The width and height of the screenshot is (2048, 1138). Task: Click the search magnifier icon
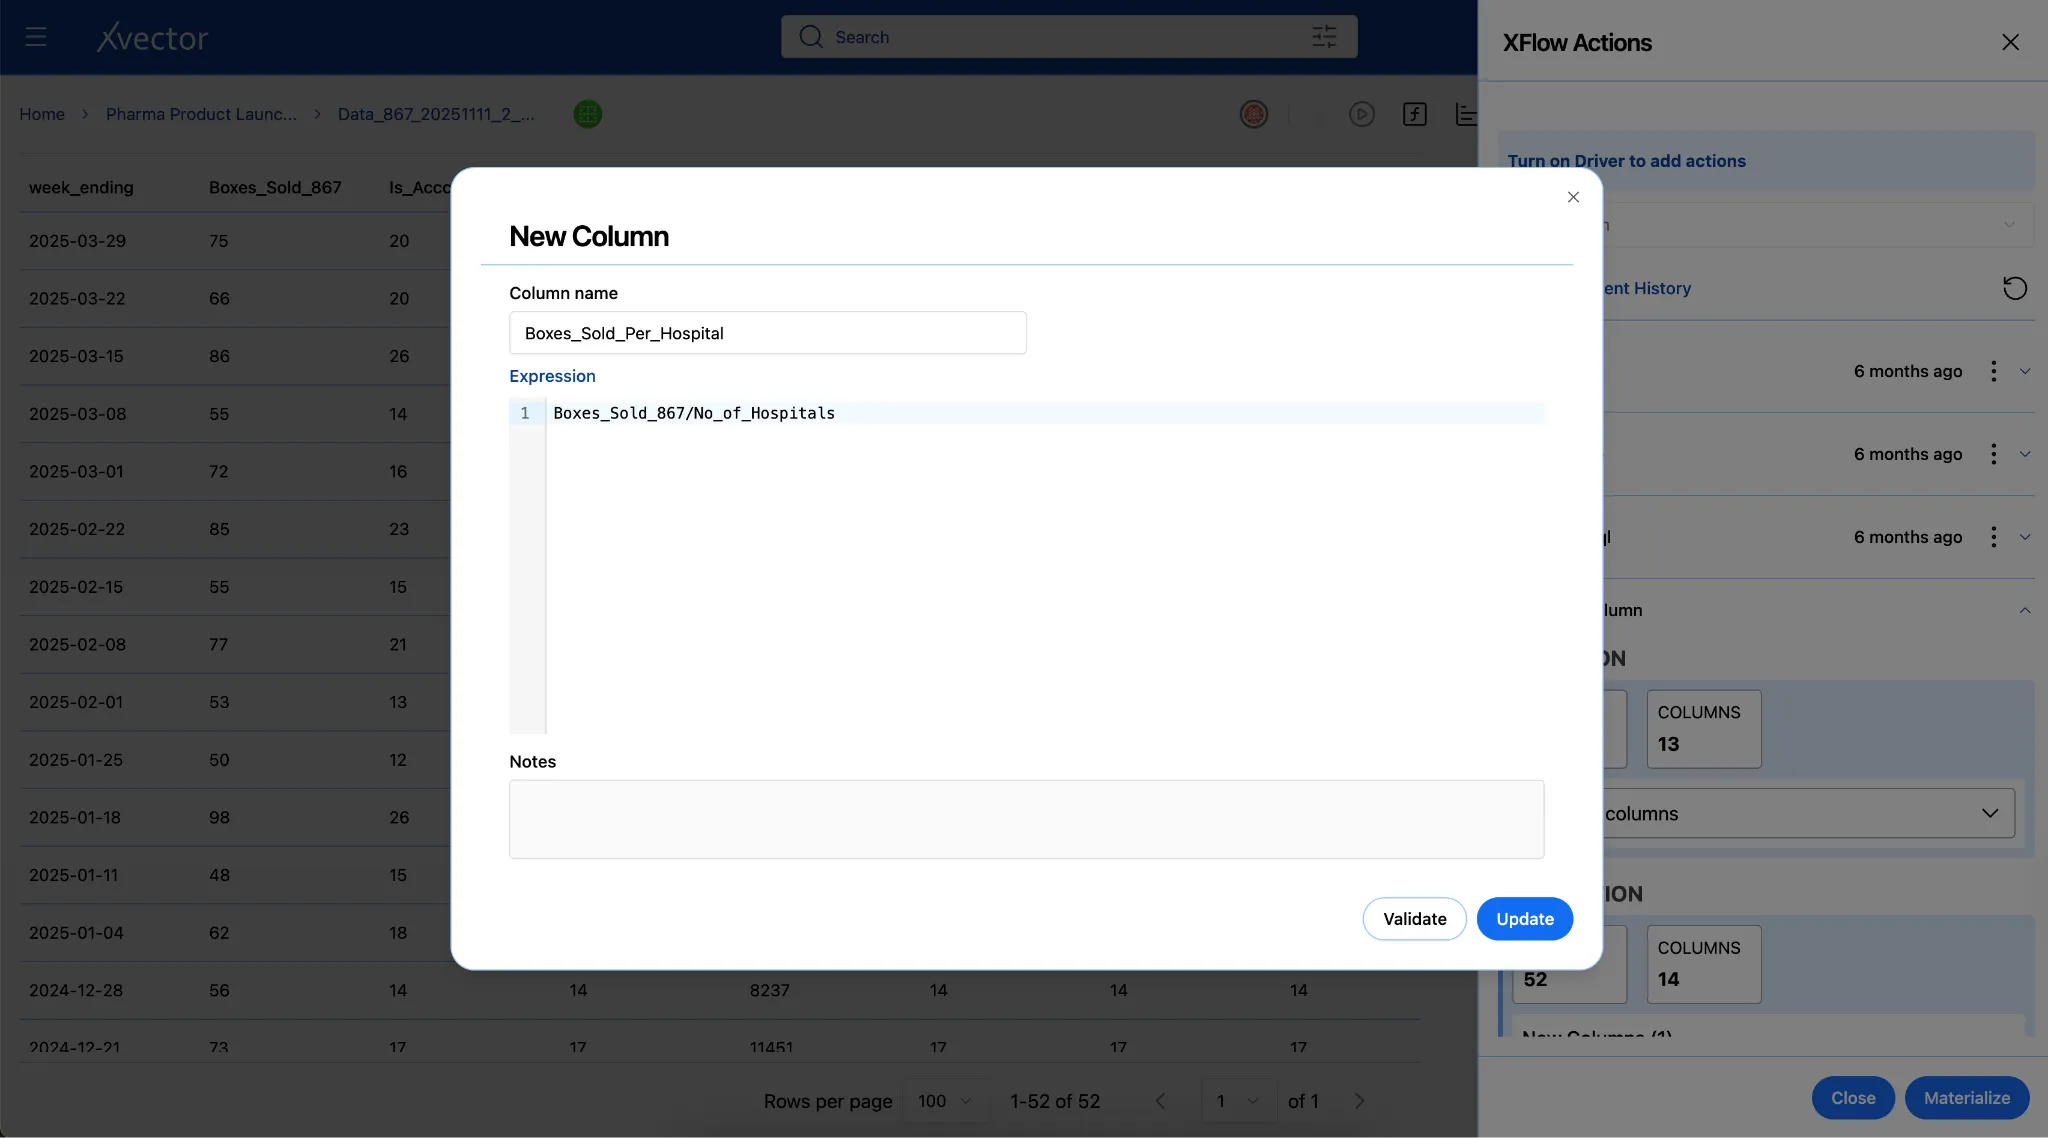point(810,37)
